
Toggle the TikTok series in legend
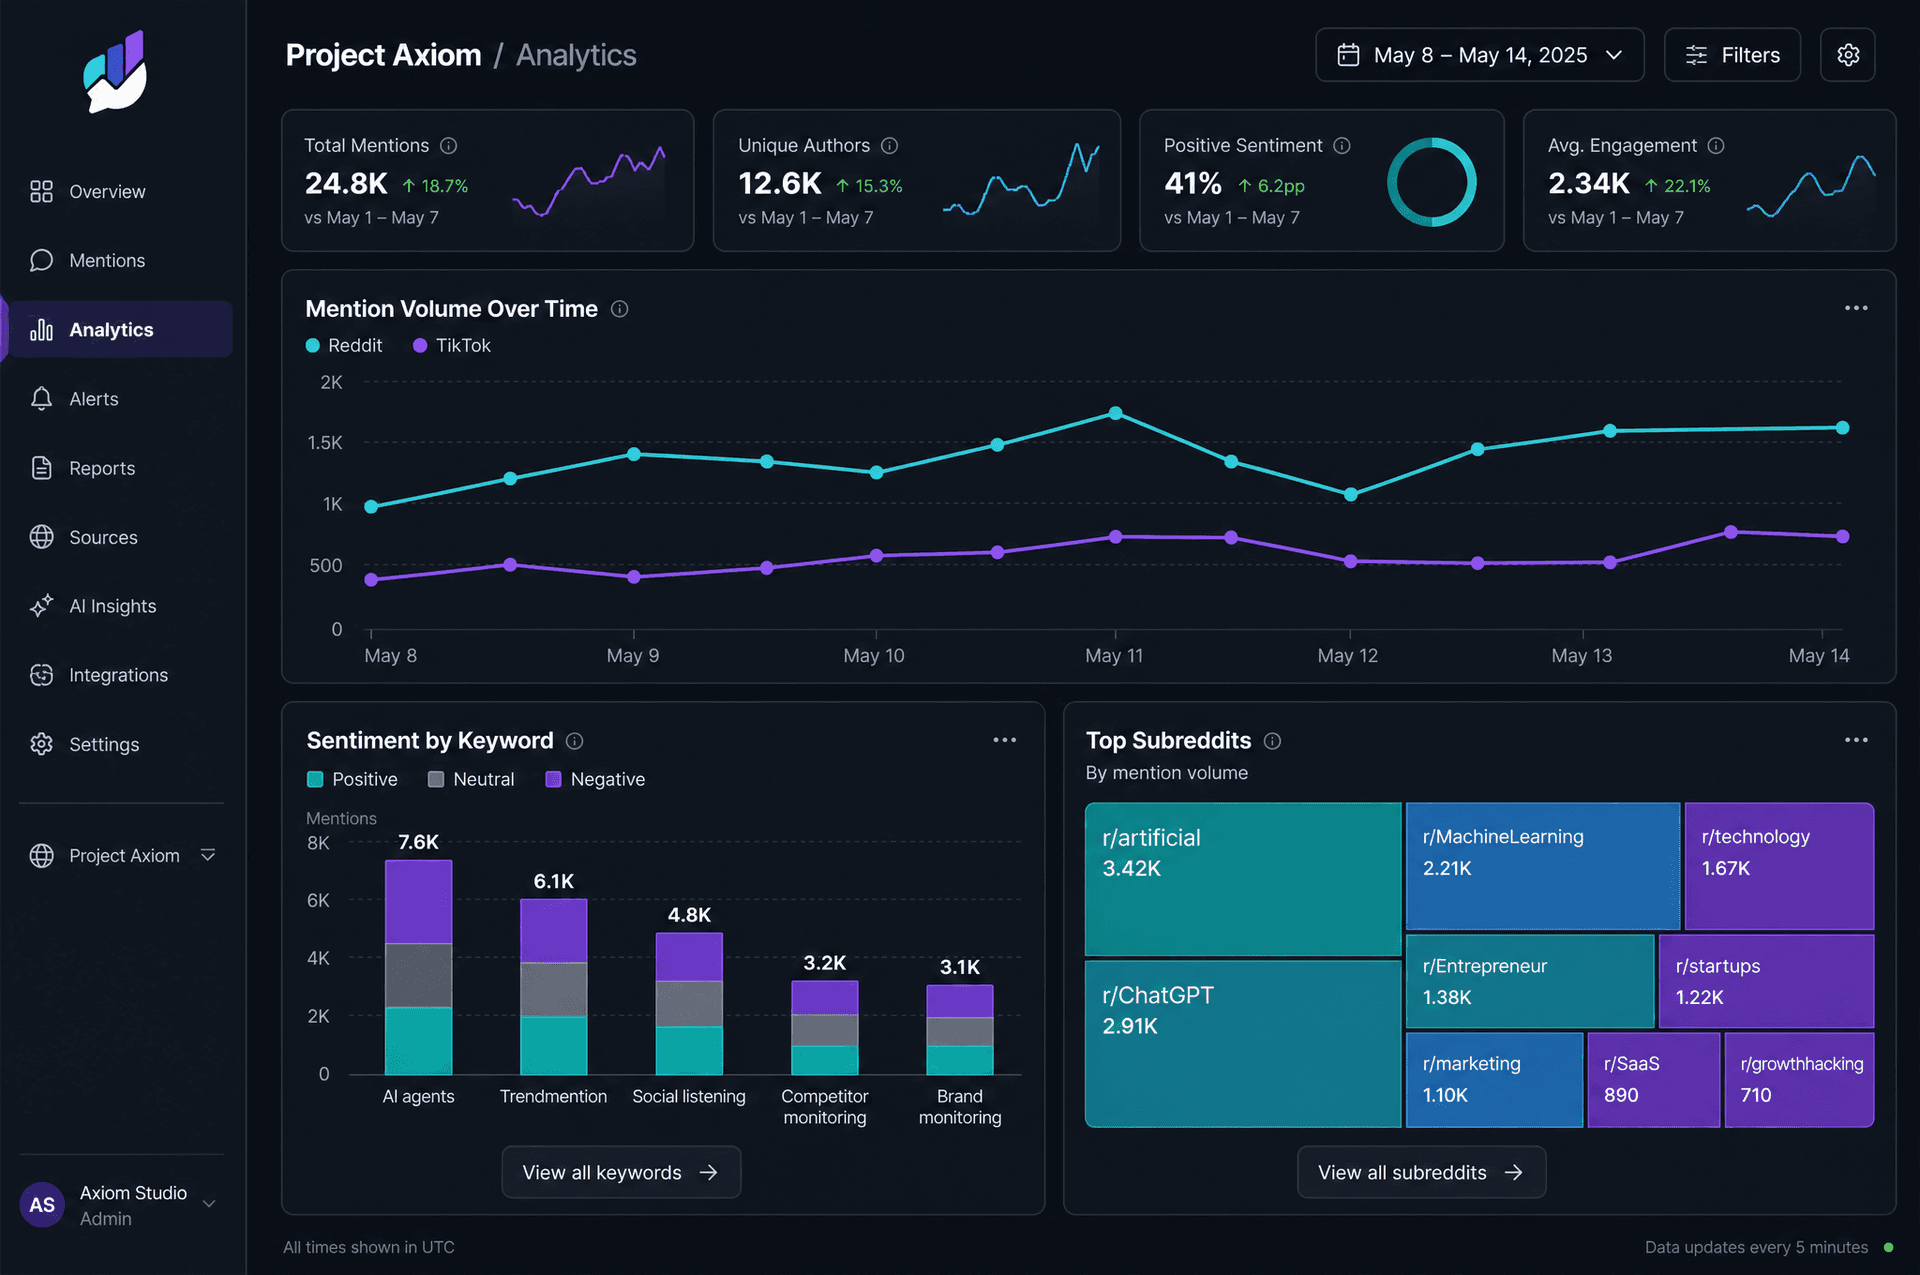pos(452,345)
